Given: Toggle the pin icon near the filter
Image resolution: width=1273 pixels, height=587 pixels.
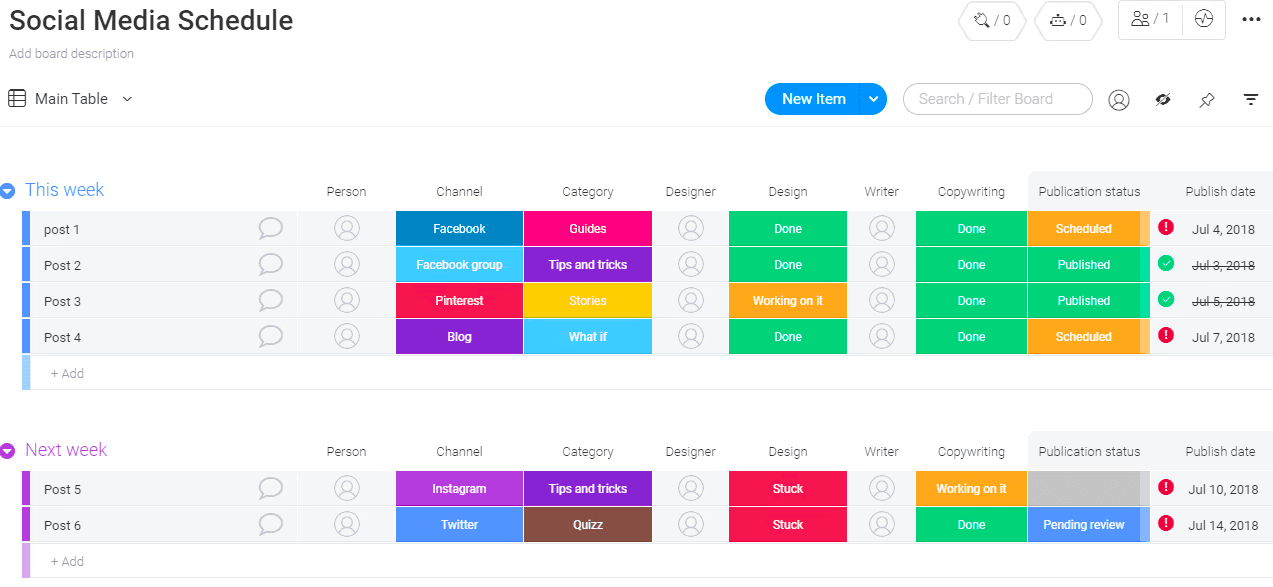Looking at the screenshot, I should coord(1206,99).
